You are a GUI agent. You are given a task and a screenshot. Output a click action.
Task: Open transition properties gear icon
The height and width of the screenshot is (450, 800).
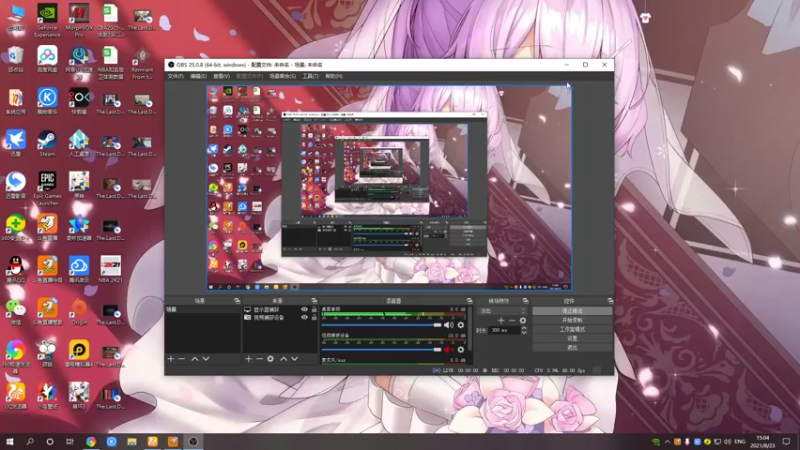(x=522, y=320)
